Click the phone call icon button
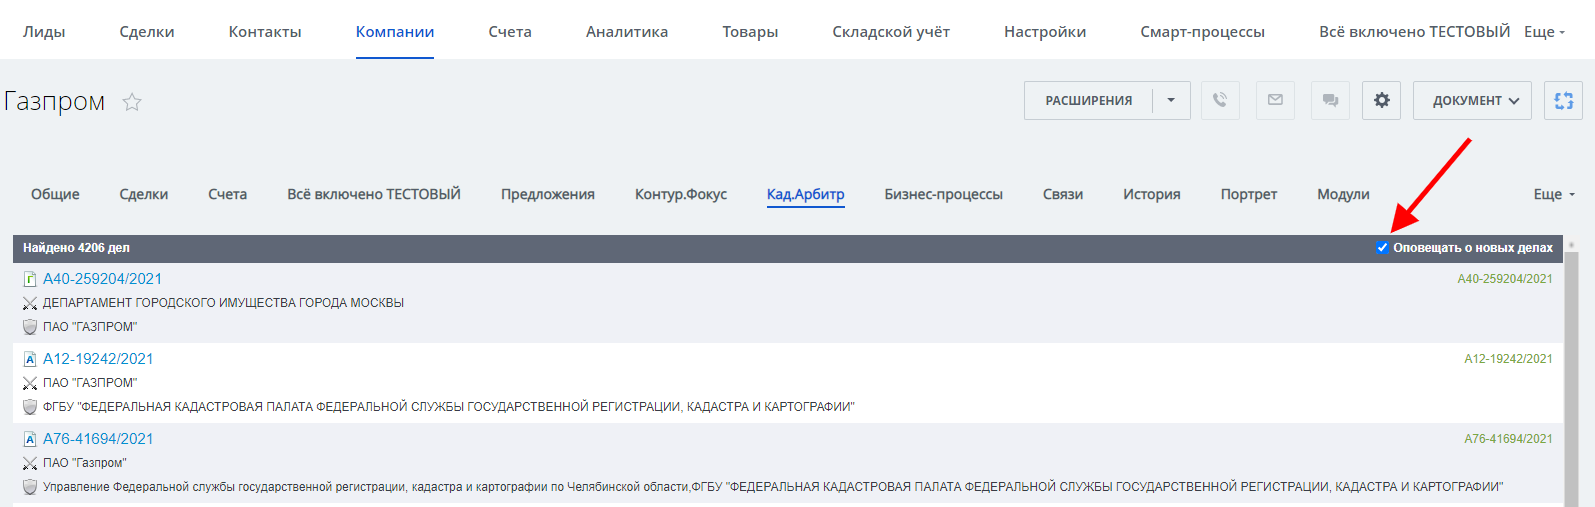 coord(1220,100)
